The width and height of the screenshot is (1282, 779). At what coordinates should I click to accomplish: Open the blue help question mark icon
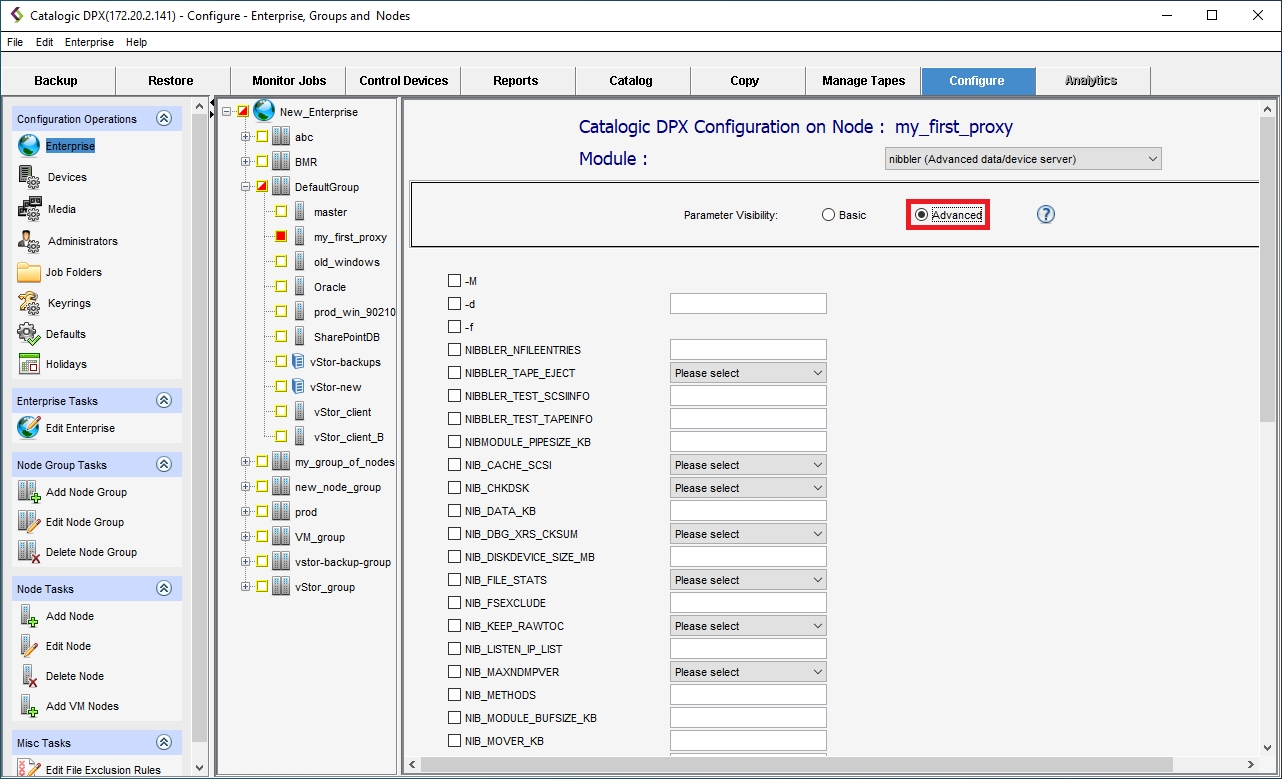point(1046,215)
